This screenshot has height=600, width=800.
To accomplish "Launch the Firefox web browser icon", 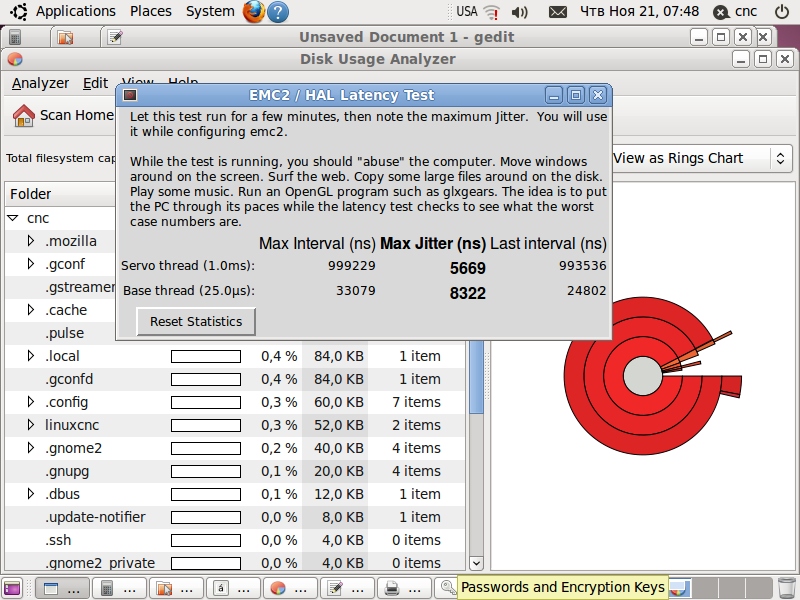I will [x=254, y=12].
